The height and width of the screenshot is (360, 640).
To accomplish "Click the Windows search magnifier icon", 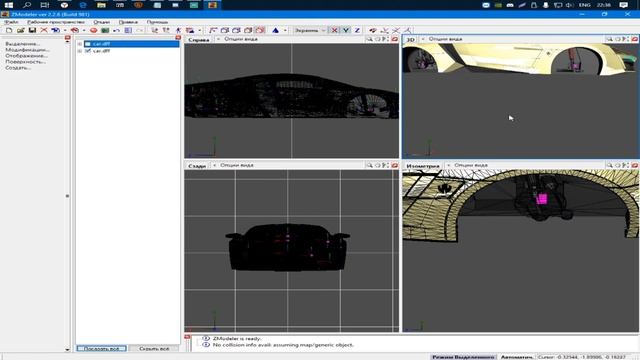I will (27, 5).
